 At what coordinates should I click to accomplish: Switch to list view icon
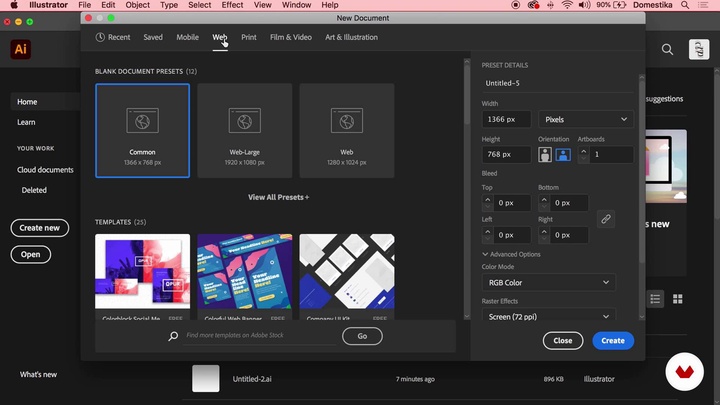656,299
